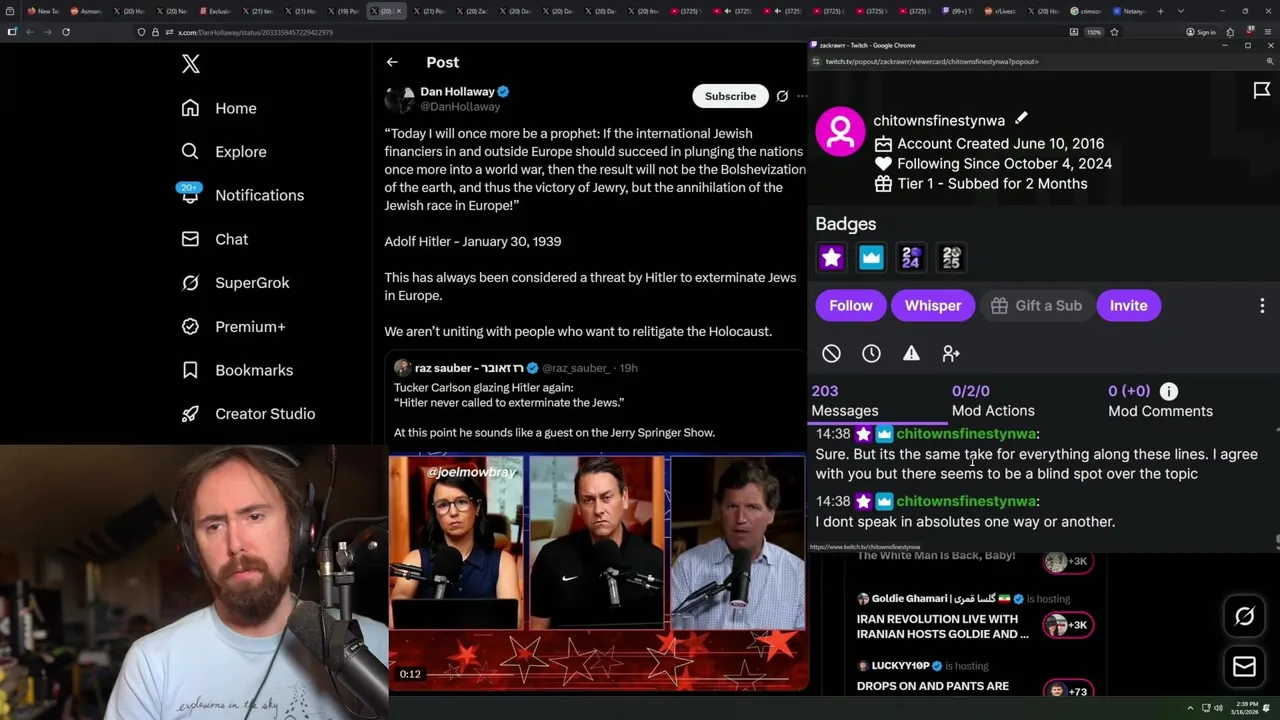Switch to the Netanyahu browser tab

click(x=1130, y=11)
